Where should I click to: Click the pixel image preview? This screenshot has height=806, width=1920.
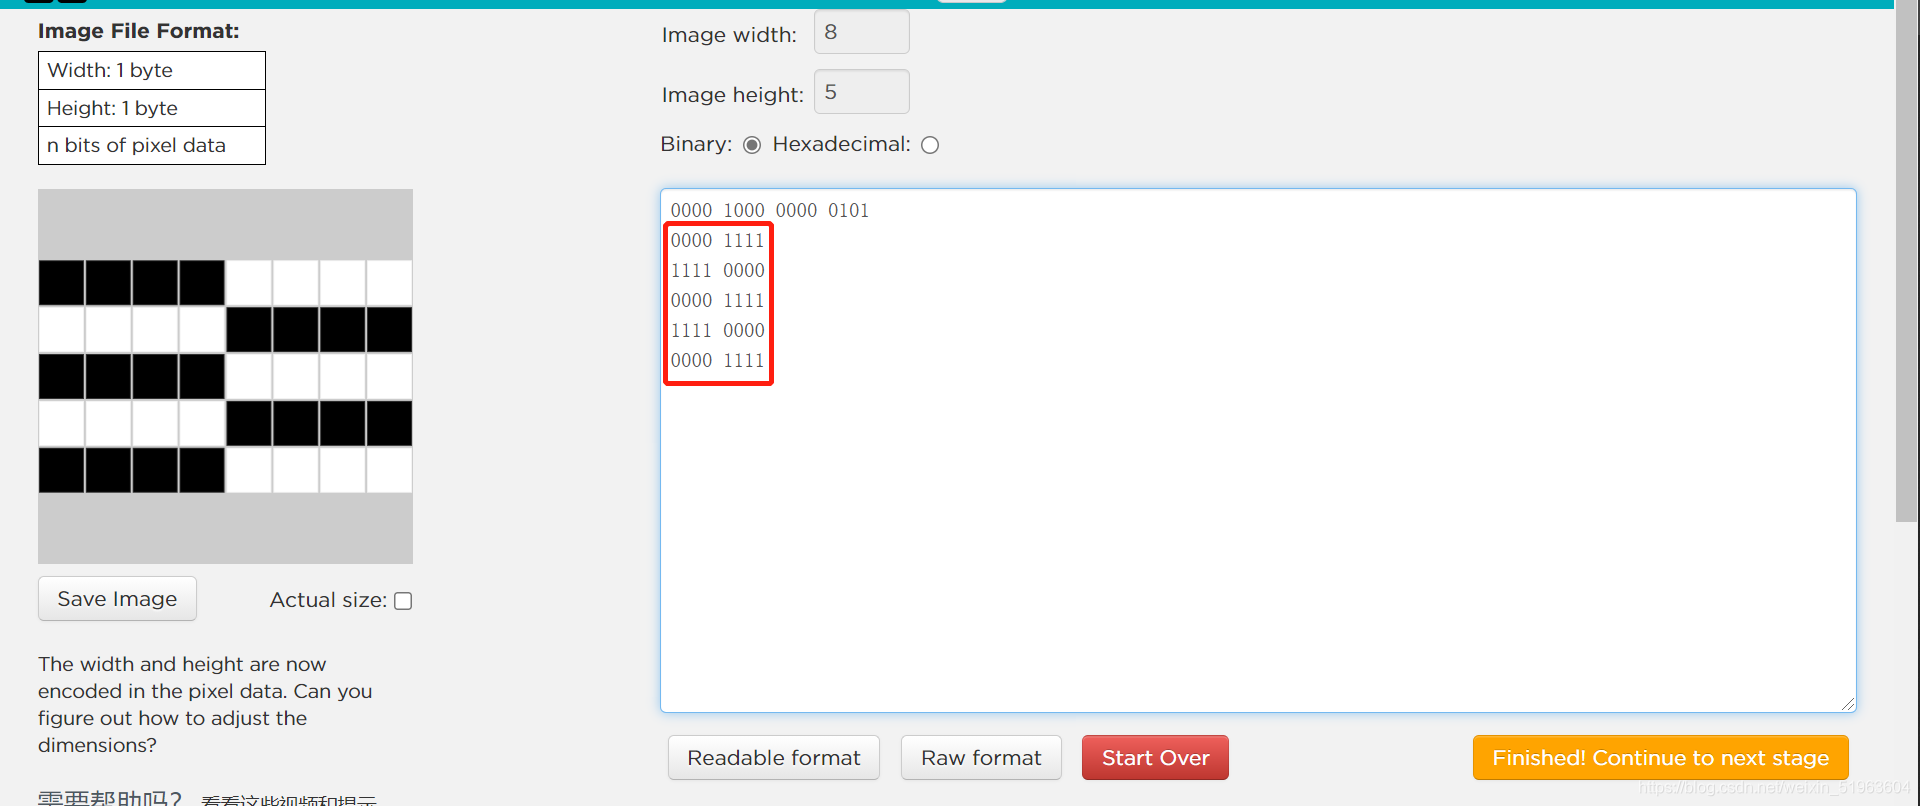coord(225,376)
